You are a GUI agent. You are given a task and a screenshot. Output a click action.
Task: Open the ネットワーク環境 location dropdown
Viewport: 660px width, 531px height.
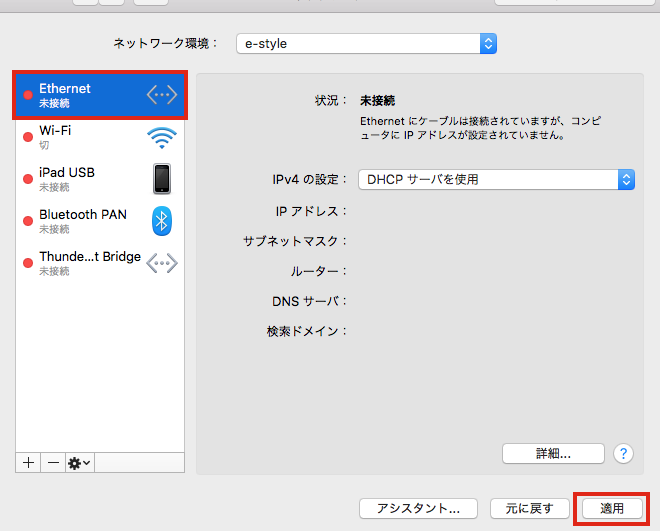click(366, 44)
